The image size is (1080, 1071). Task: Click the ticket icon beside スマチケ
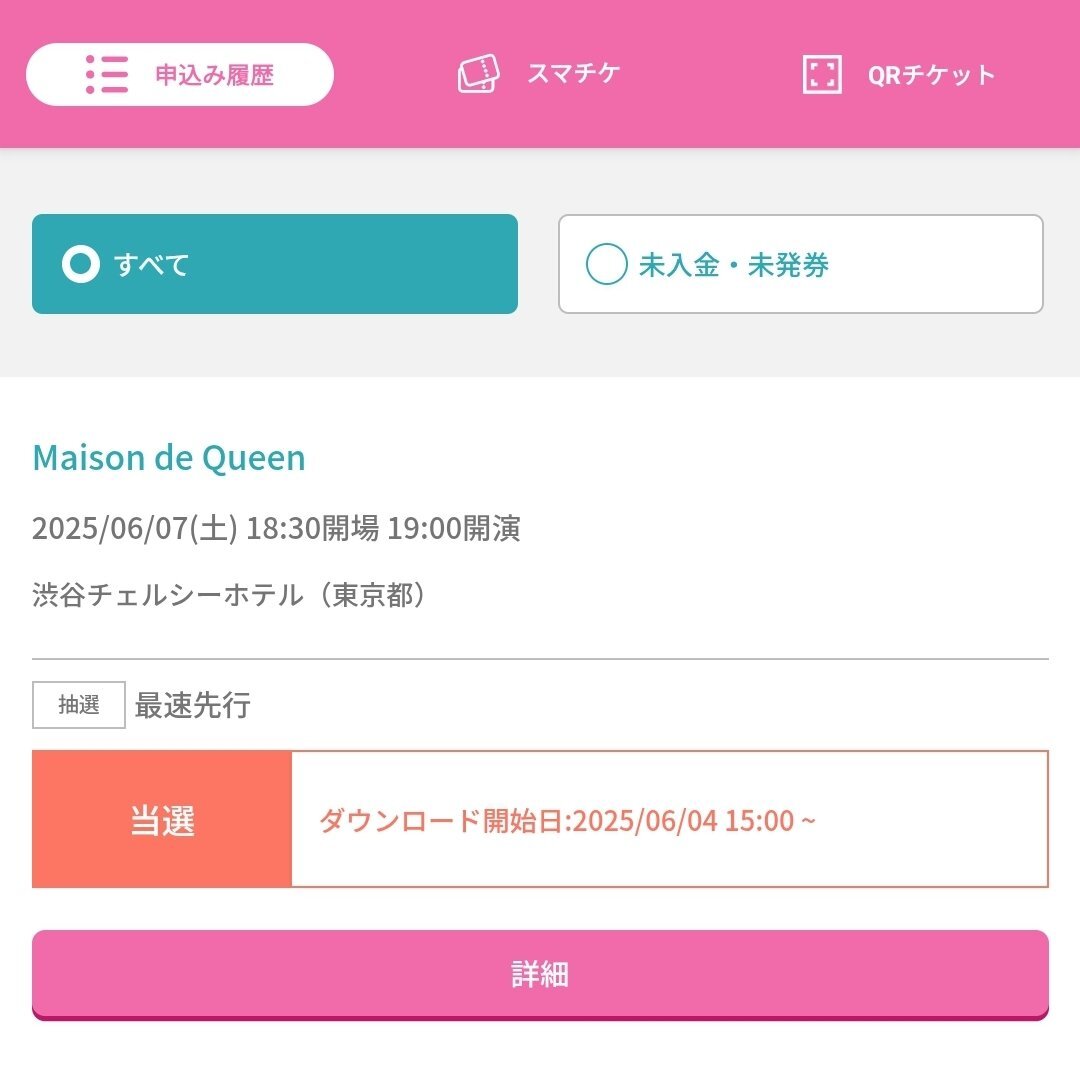(479, 73)
